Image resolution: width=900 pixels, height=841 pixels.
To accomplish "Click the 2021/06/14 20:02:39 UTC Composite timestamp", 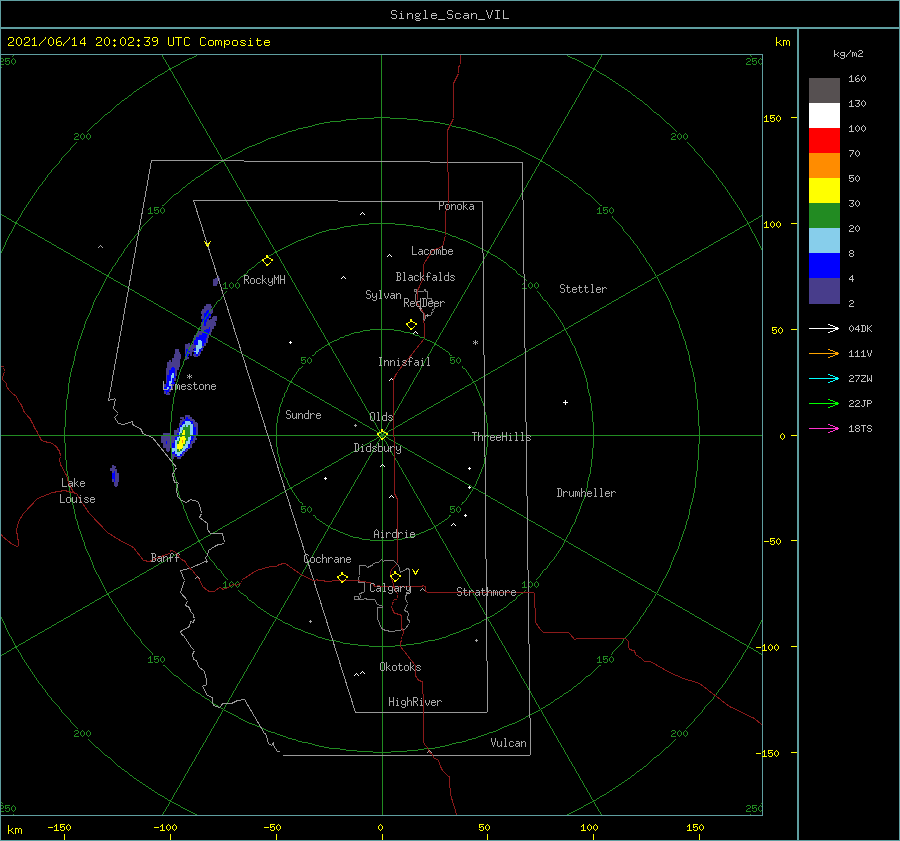I will 138,42.
